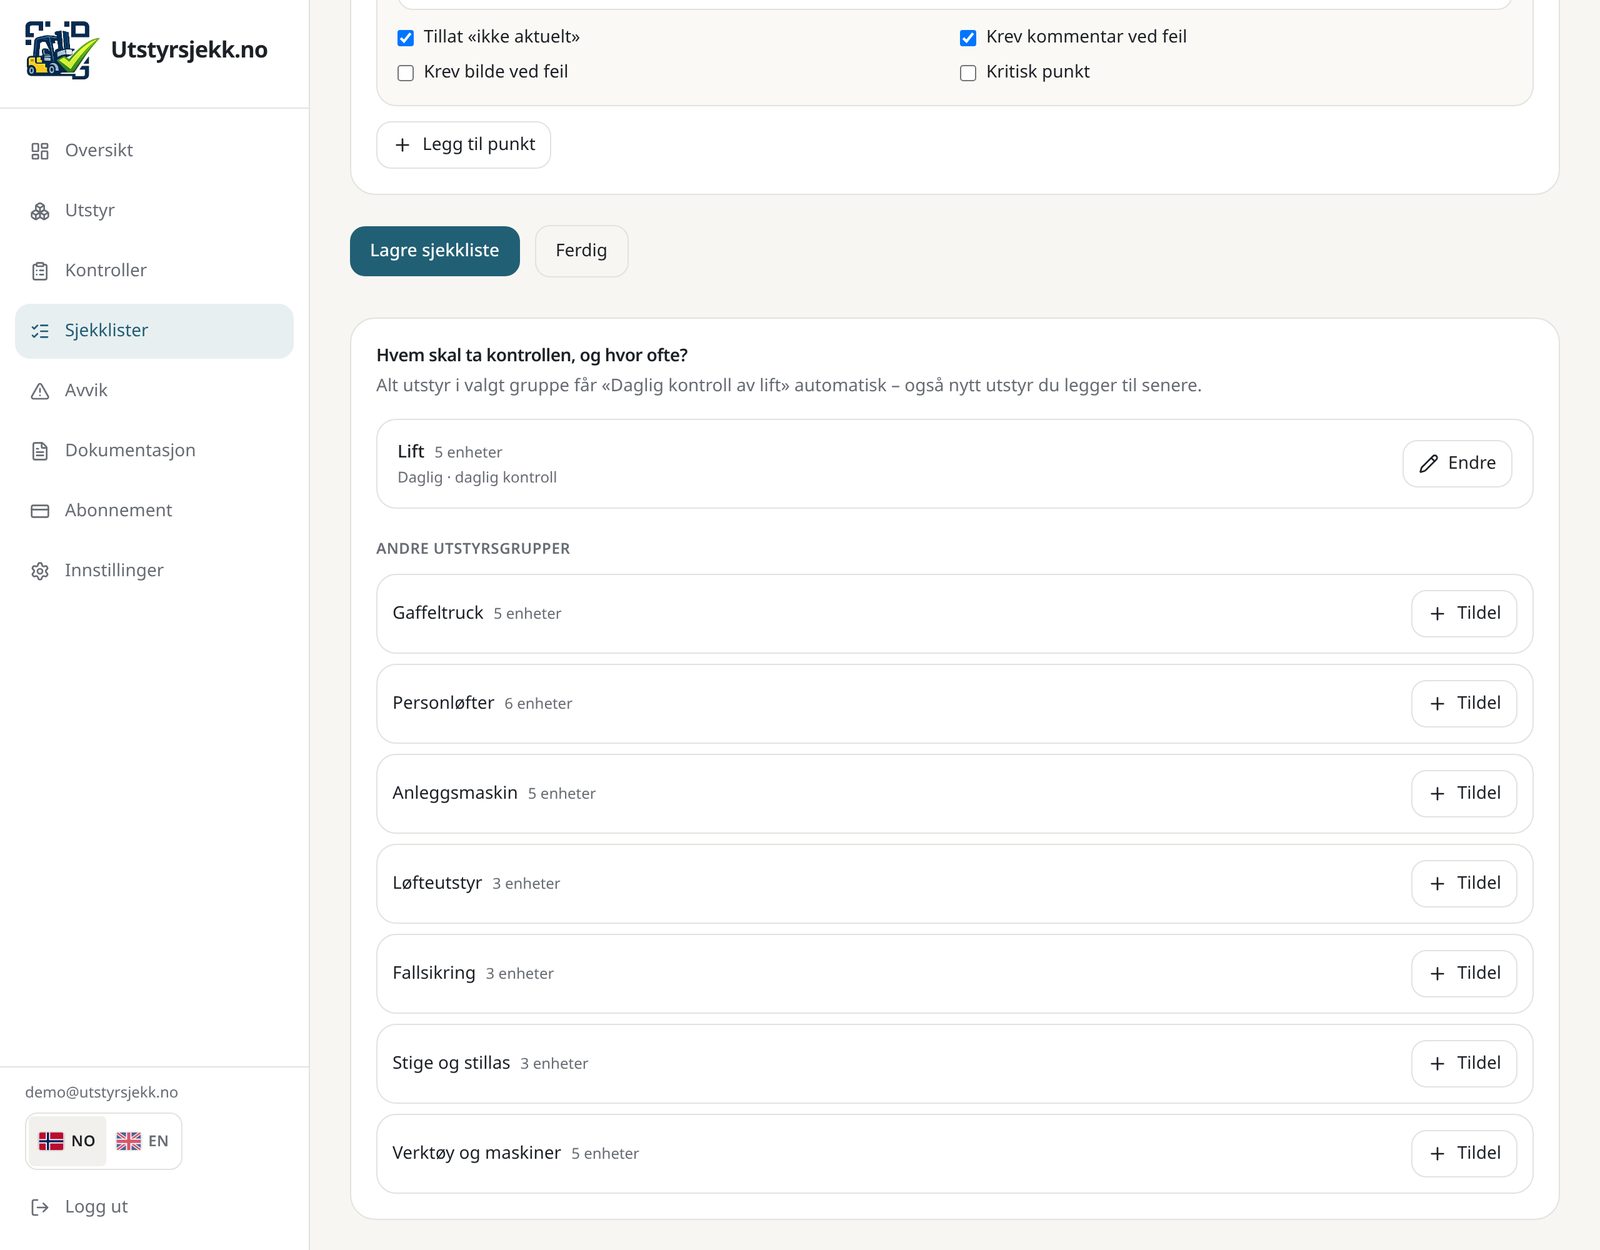The image size is (1600, 1250).
Task: Click the Oversikt dashboard icon
Action: (x=40, y=151)
